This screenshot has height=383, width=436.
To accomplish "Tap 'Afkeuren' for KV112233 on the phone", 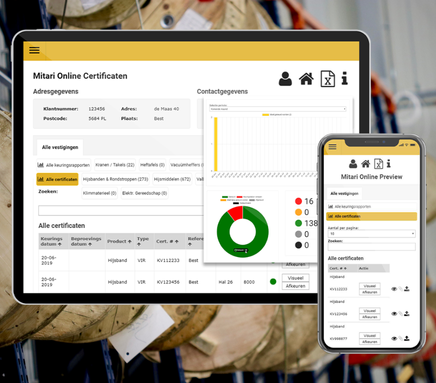I will point(370,292).
